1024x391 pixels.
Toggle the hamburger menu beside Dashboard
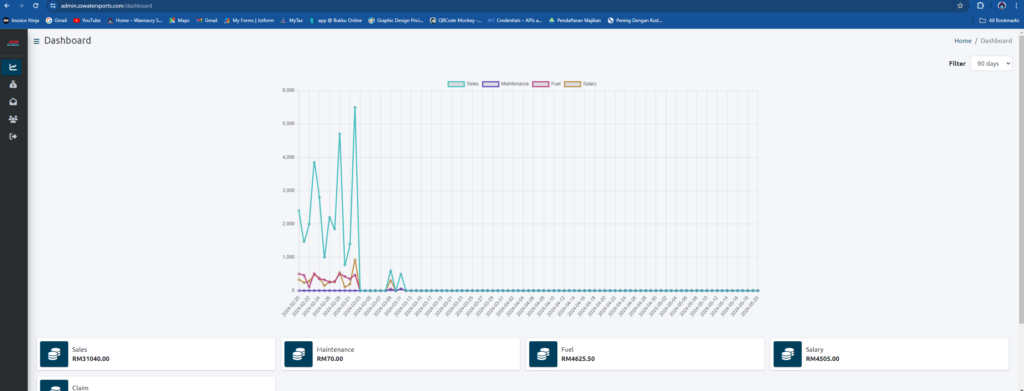(x=37, y=41)
